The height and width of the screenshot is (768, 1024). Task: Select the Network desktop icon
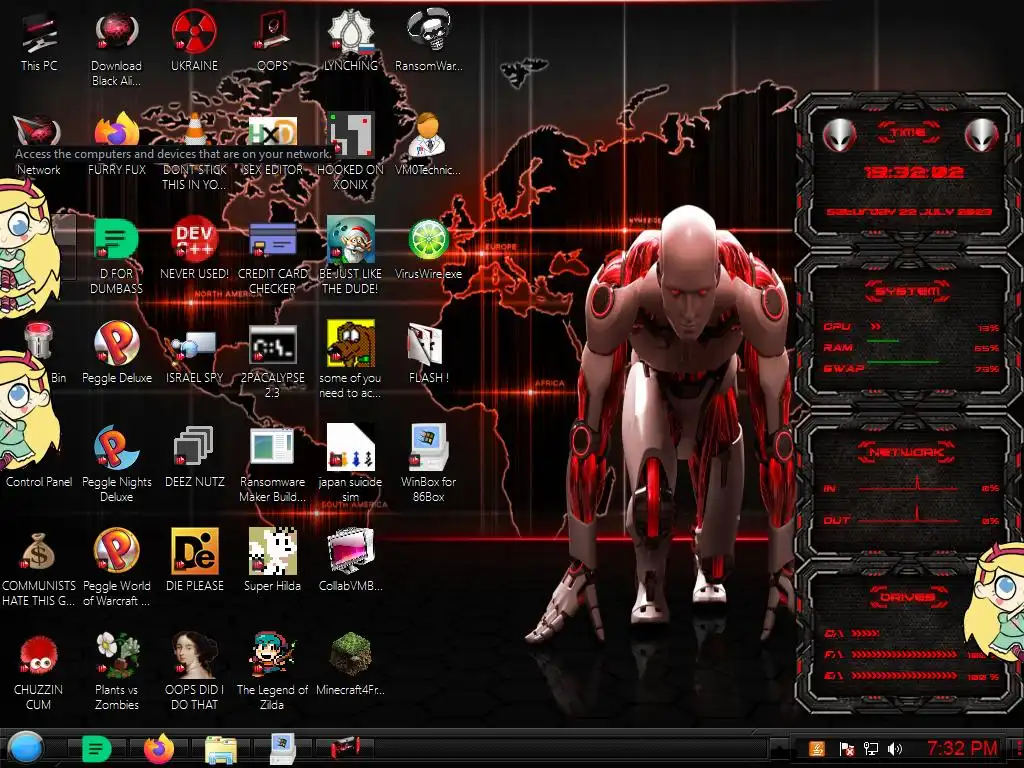39,145
